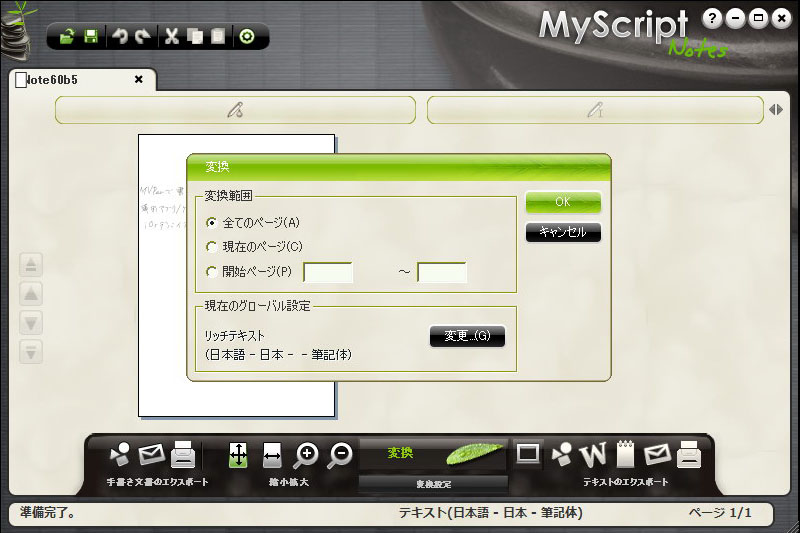
Task: Zoom out with the minus magnifier
Action: (x=340, y=455)
